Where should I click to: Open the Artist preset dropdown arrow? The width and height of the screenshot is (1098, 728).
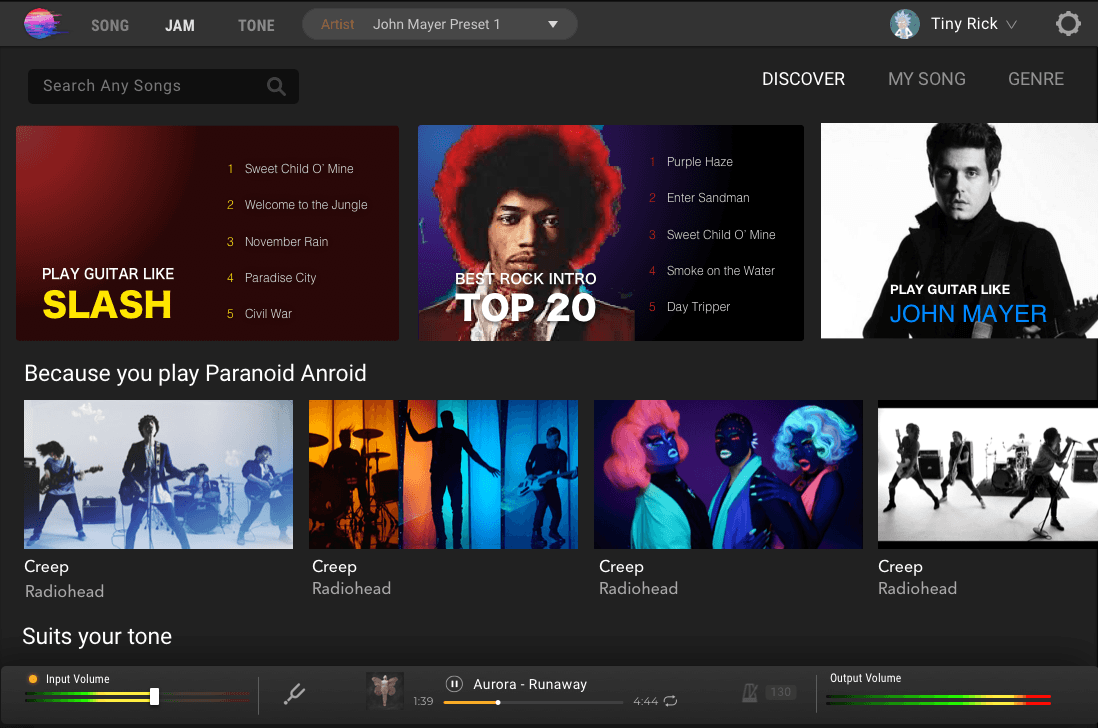coord(553,24)
